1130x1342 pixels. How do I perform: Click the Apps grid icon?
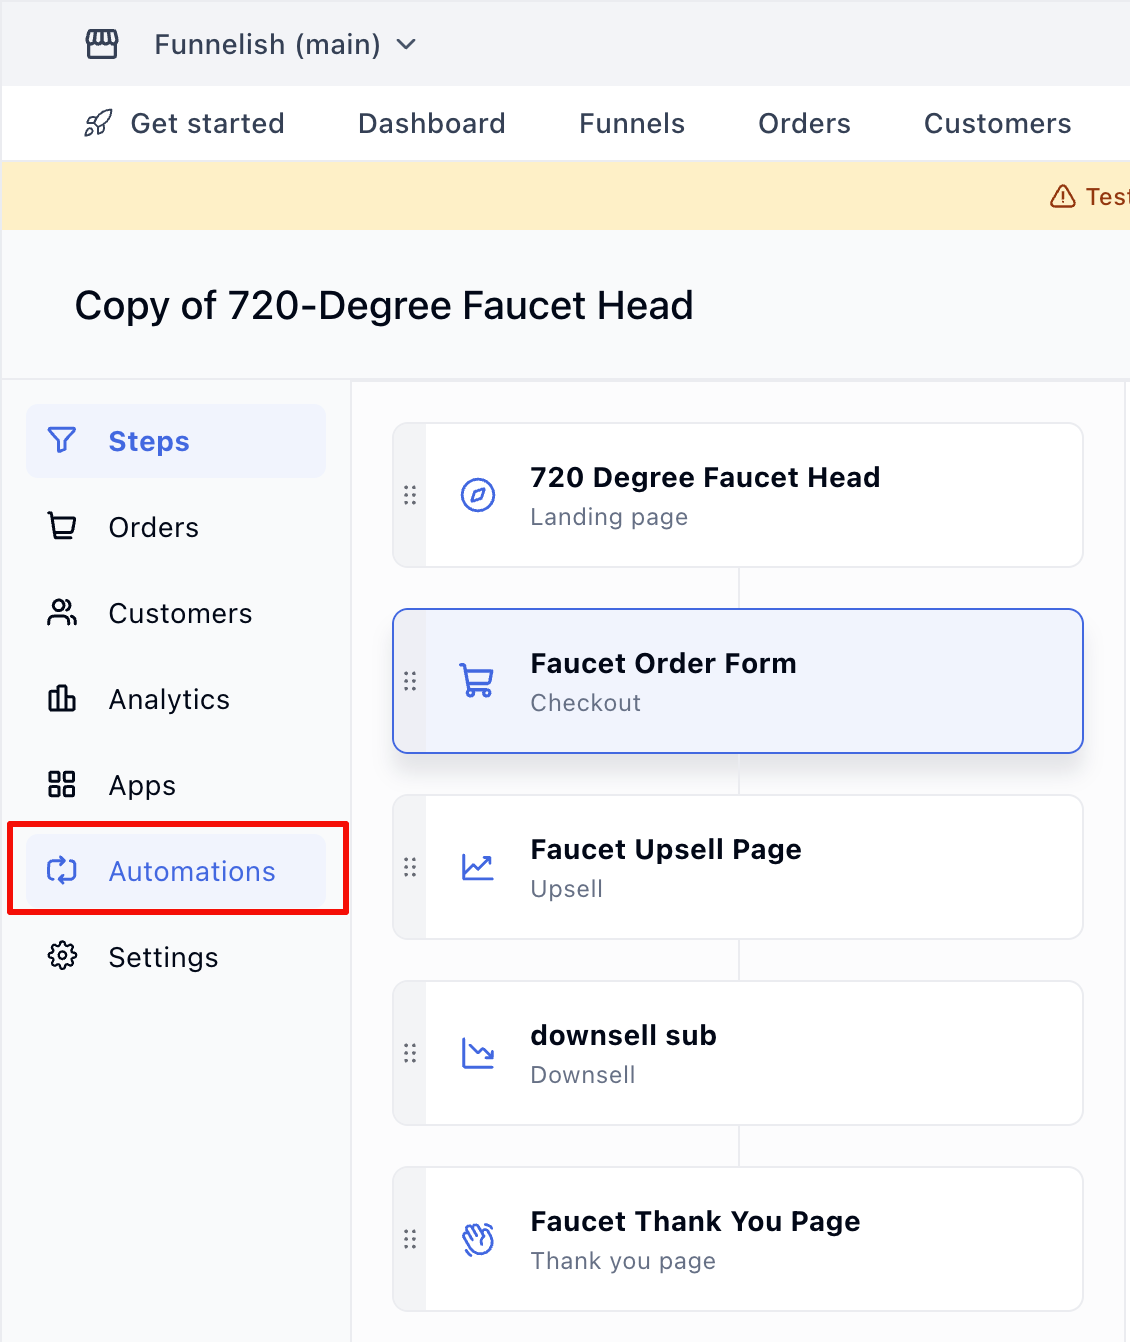point(62,785)
